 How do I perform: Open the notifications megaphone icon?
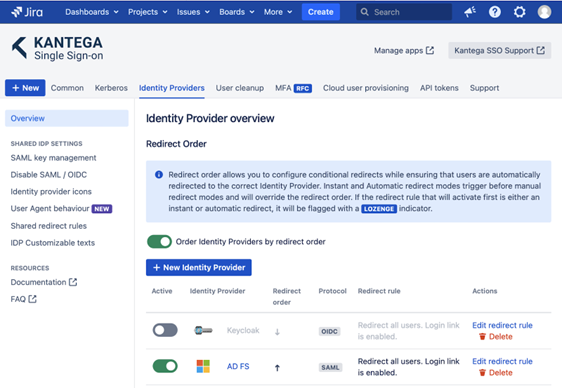[x=470, y=12]
